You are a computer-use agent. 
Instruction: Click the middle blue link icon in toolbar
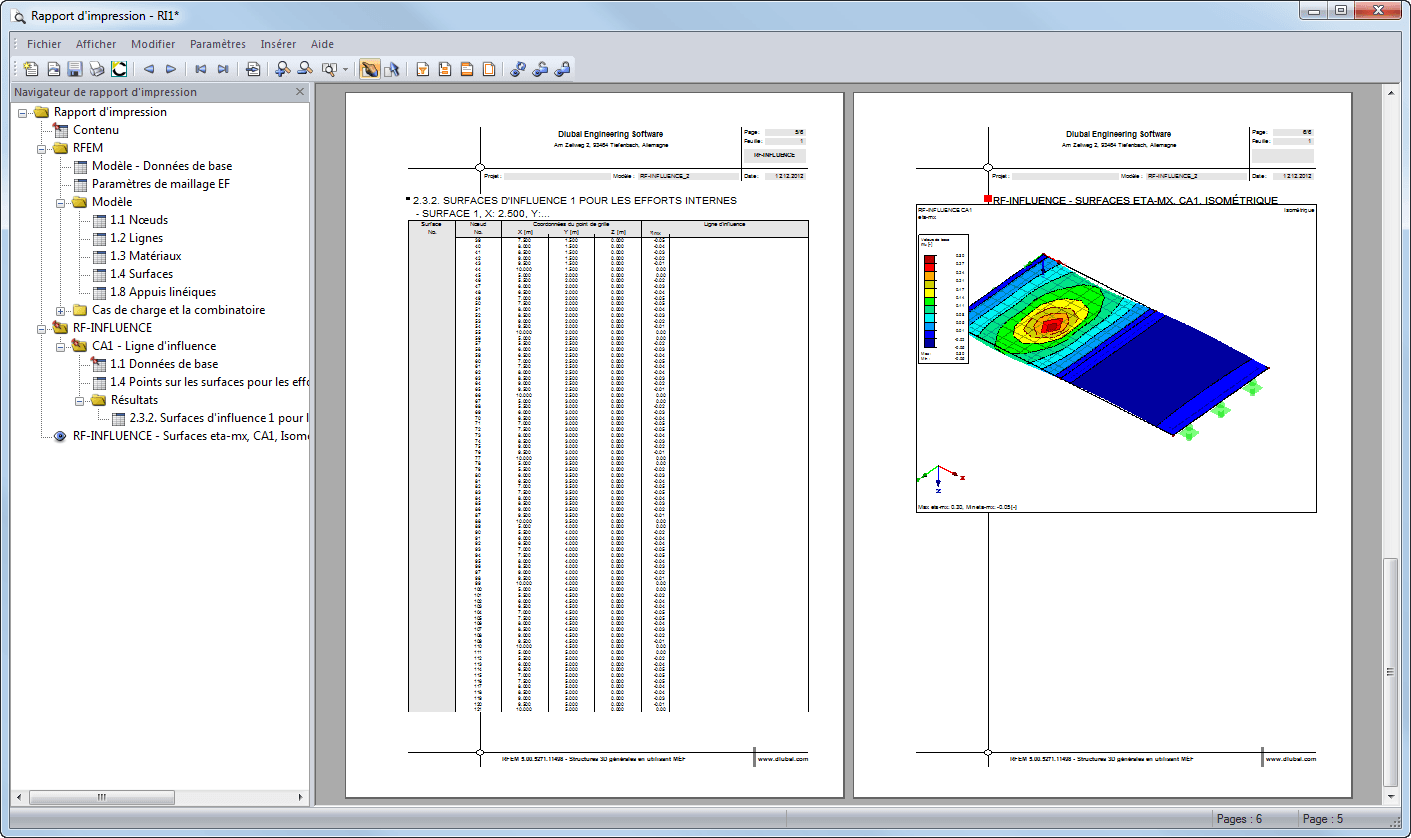tap(540, 69)
